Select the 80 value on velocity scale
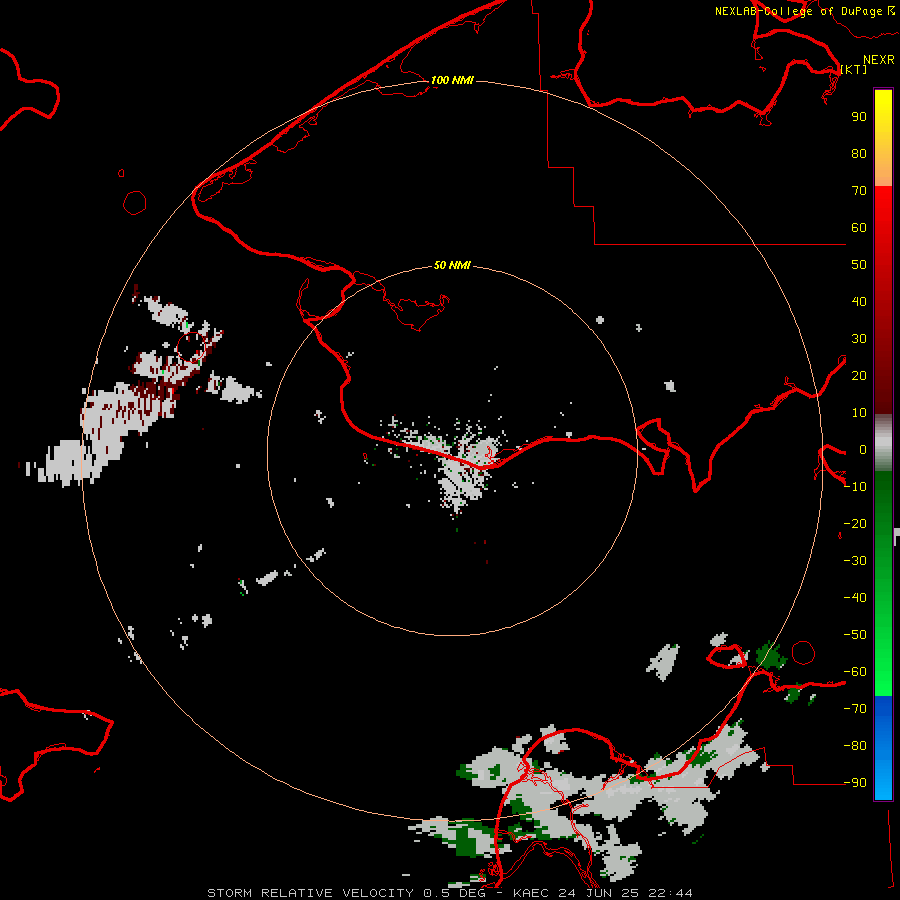900x900 pixels. pos(859,154)
